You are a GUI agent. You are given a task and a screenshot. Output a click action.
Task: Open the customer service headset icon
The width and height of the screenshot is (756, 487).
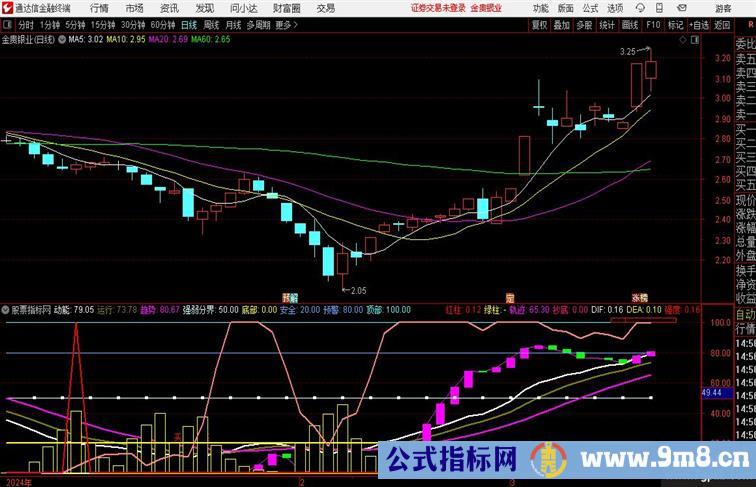pyautogui.click(x=640, y=8)
